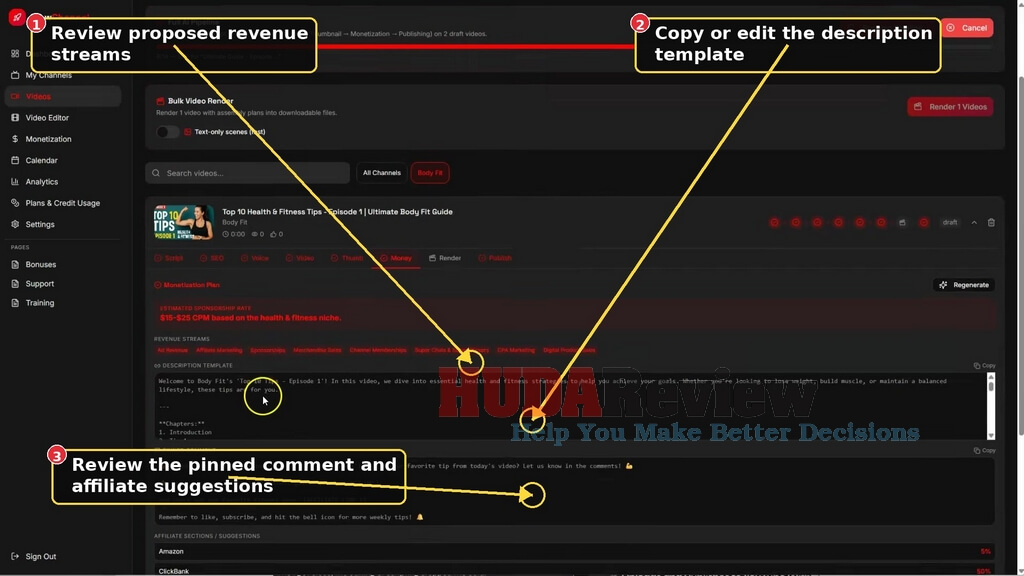Image resolution: width=1024 pixels, height=576 pixels.
Task: Switch to the Script tab
Action: tap(168, 258)
